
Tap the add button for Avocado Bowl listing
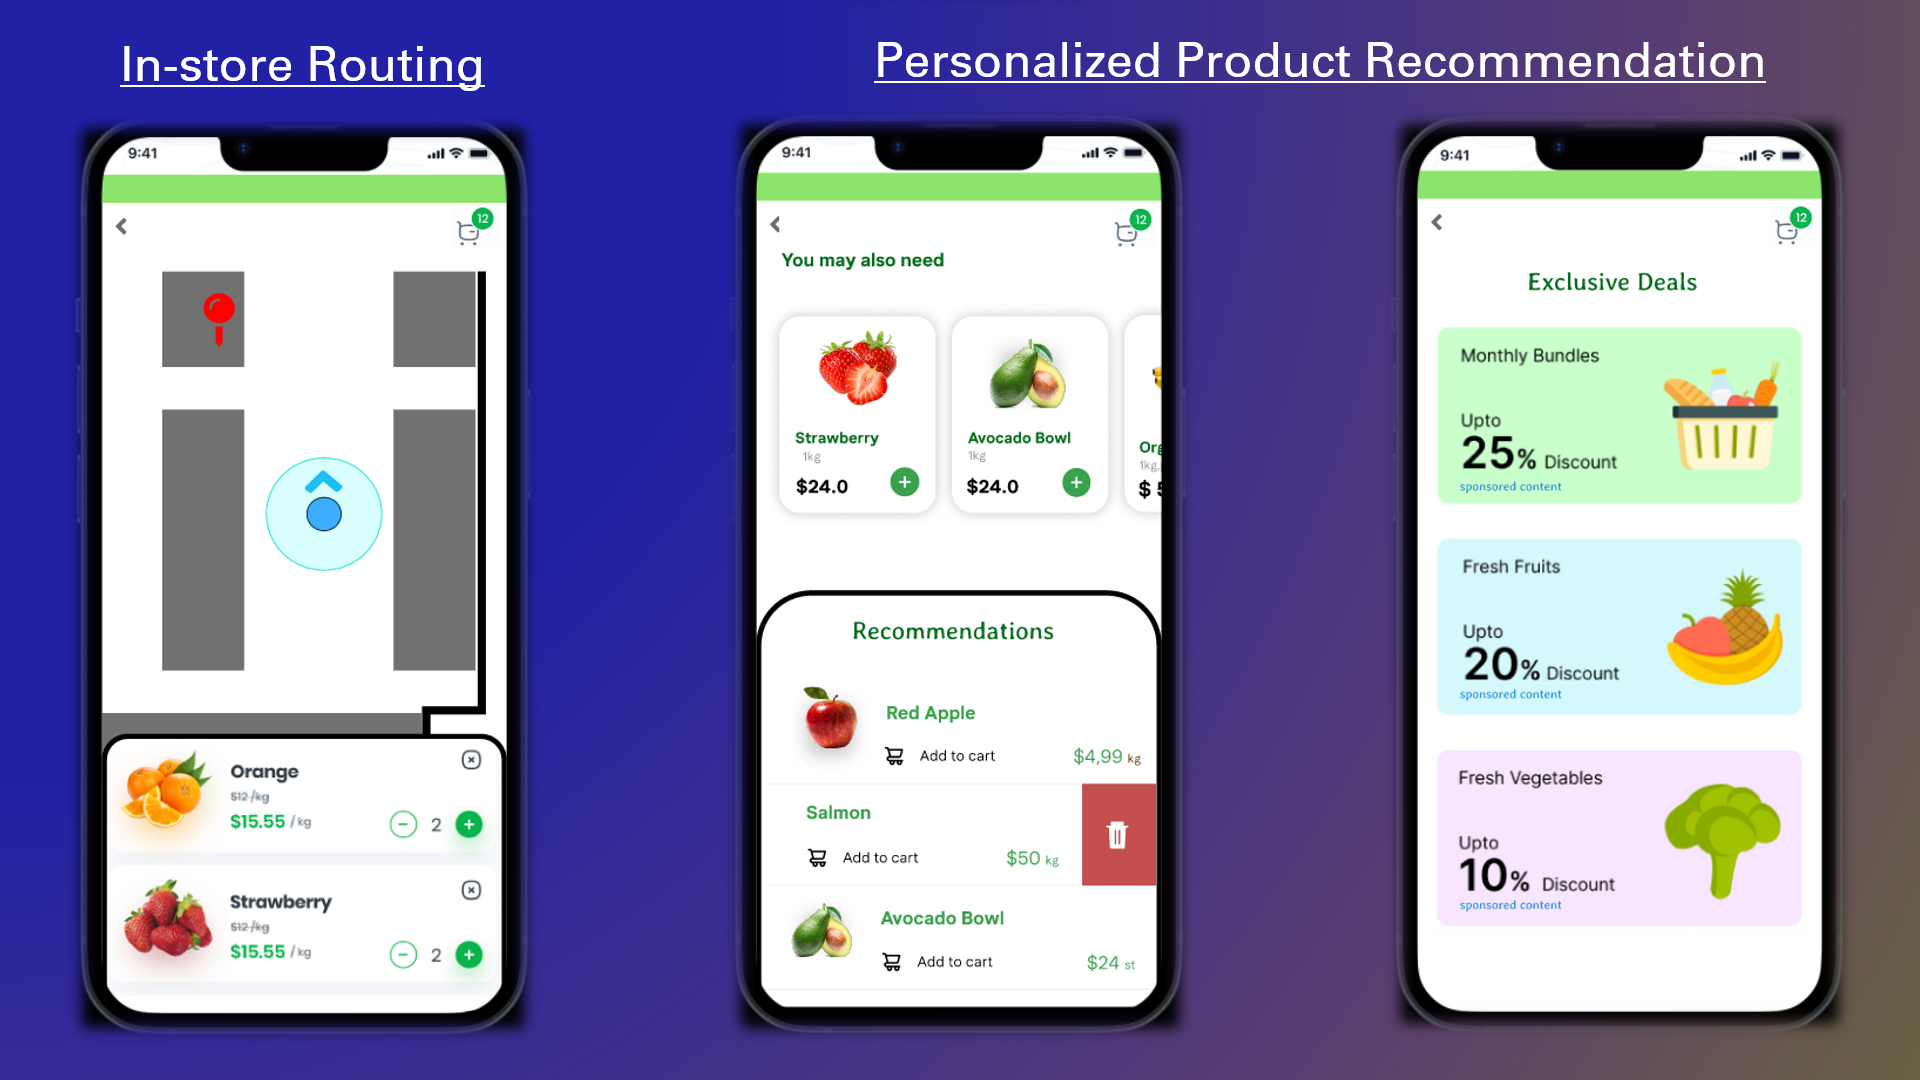tap(1077, 483)
